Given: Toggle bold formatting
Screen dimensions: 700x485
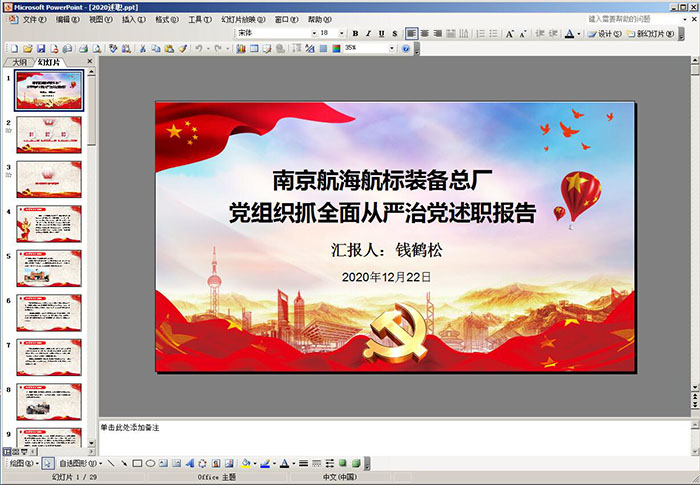Looking at the screenshot, I should point(355,33).
